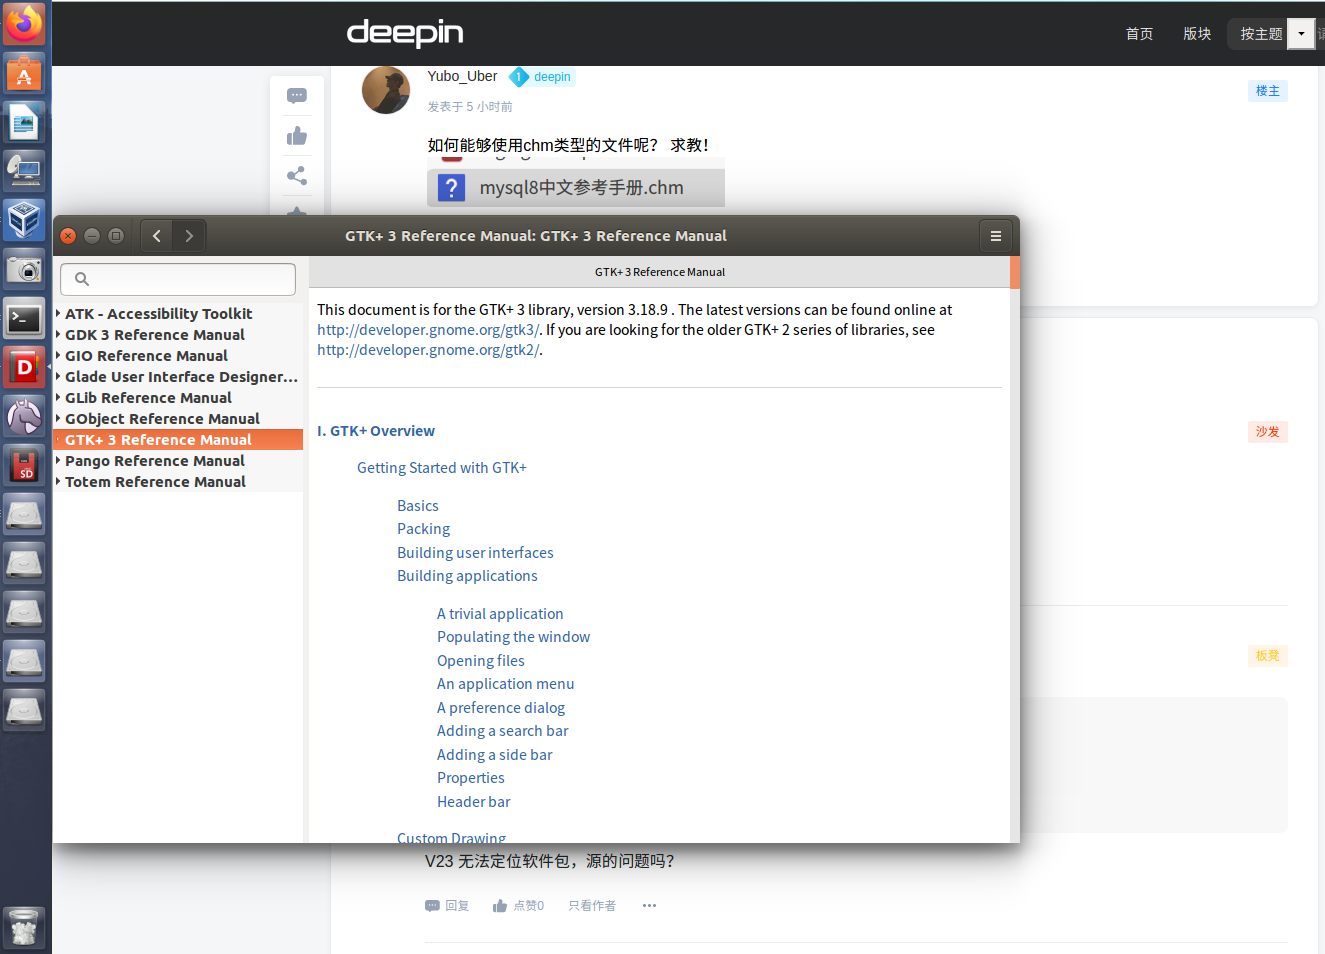Toggle 只看作者 on the forum reply
This screenshot has height=954, width=1325.
pyautogui.click(x=590, y=905)
